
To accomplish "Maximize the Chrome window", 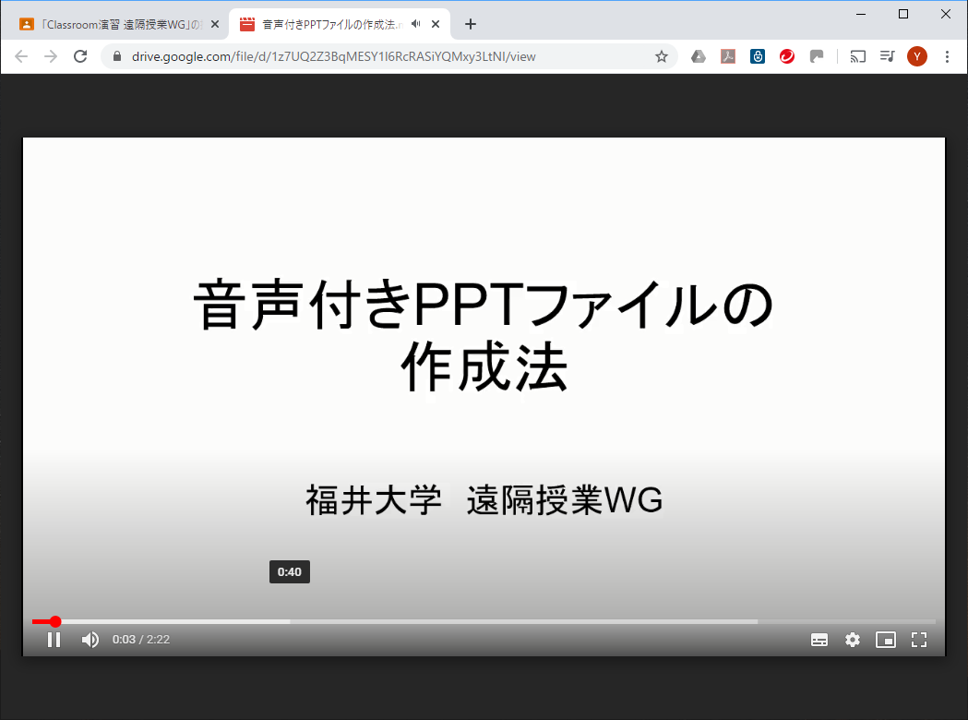I will coord(903,14).
